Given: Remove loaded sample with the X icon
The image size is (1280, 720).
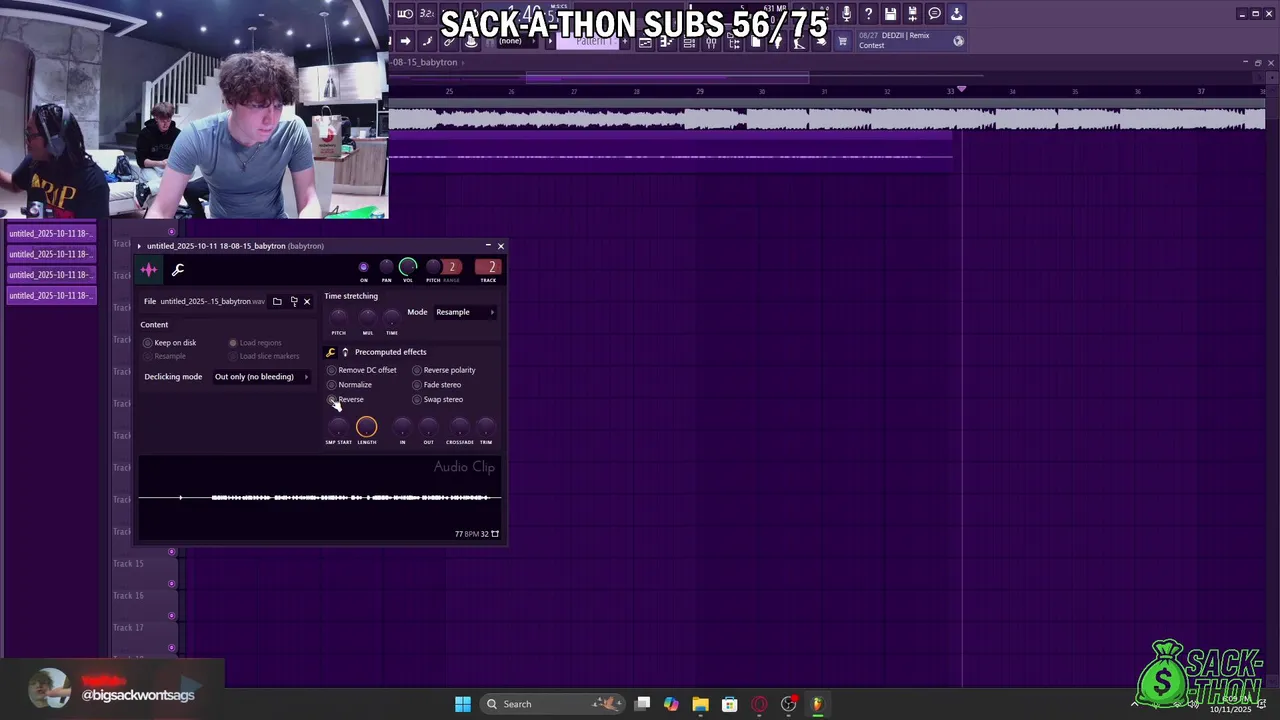Looking at the screenshot, I should (x=307, y=301).
